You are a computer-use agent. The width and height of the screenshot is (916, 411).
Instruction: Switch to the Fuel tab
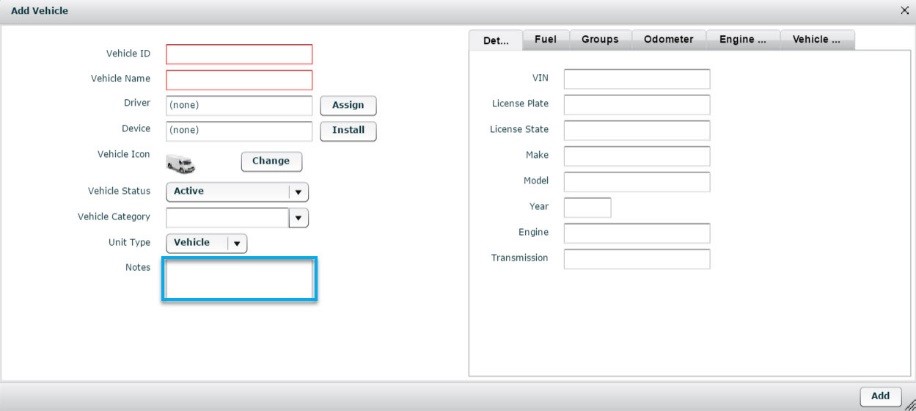[545, 39]
